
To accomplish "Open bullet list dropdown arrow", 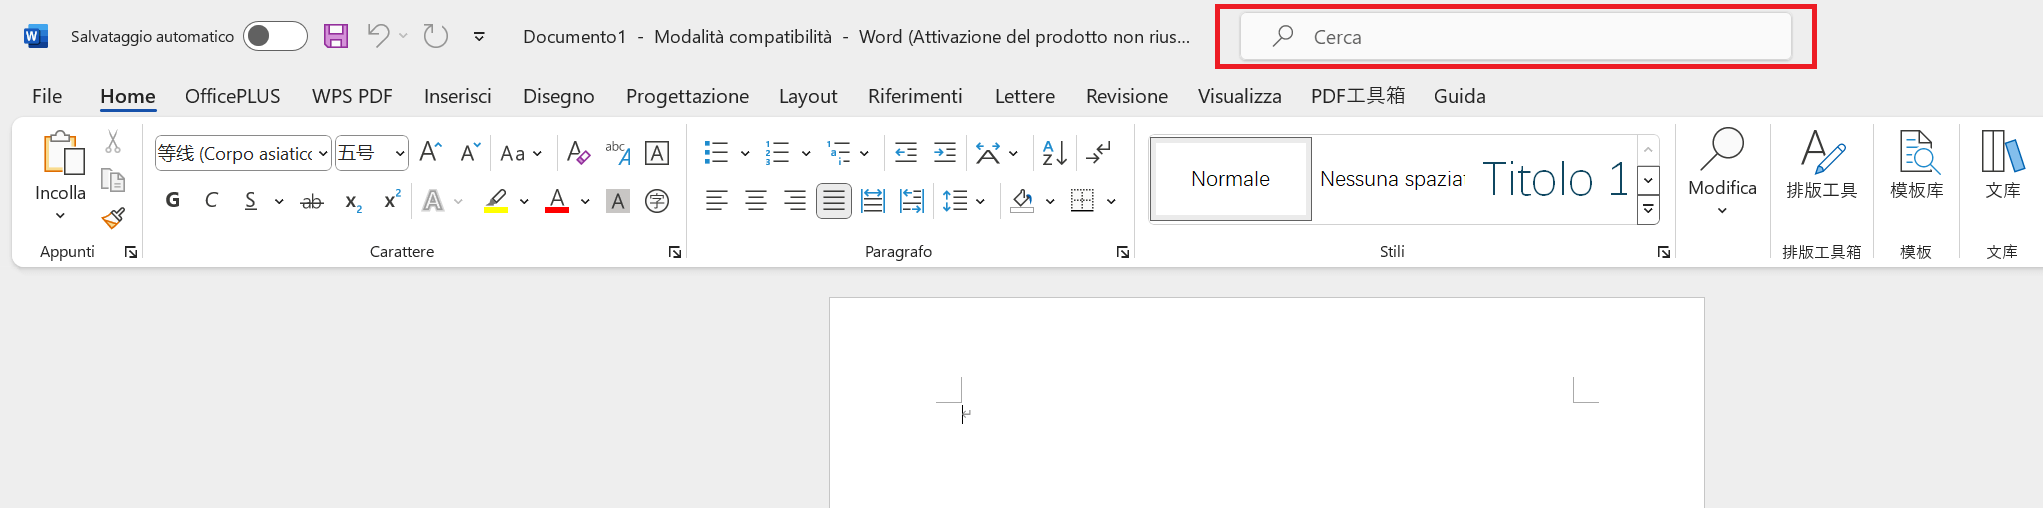I will 745,153.
